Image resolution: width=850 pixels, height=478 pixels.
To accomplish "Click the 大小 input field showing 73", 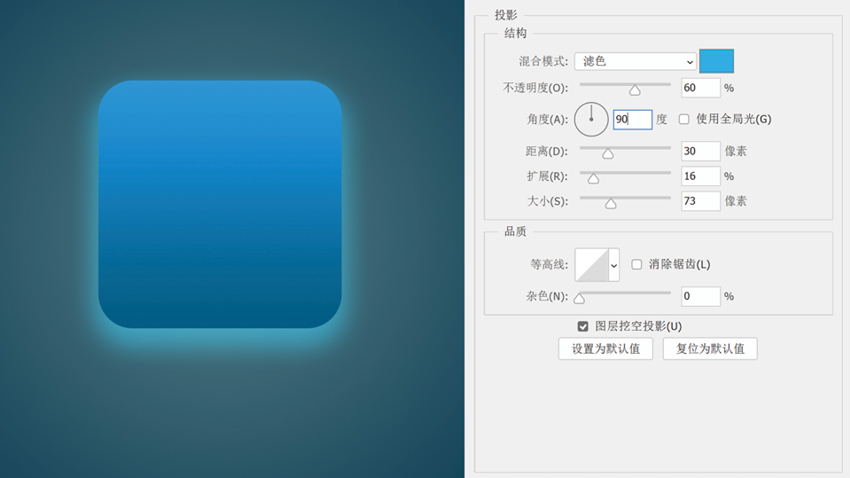I will (x=700, y=201).
